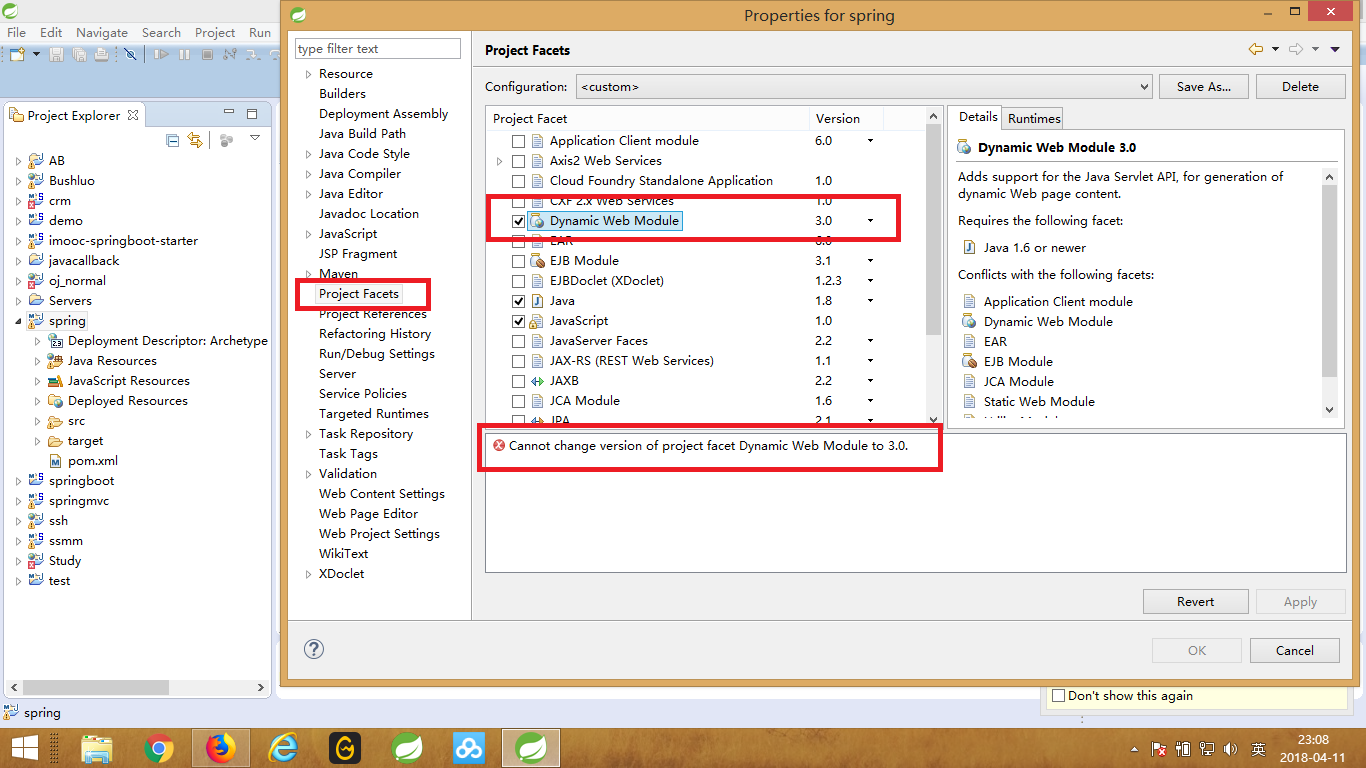1366x768 pixels.
Task: Expand the Resource properties node
Action: pyautogui.click(x=308, y=74)
